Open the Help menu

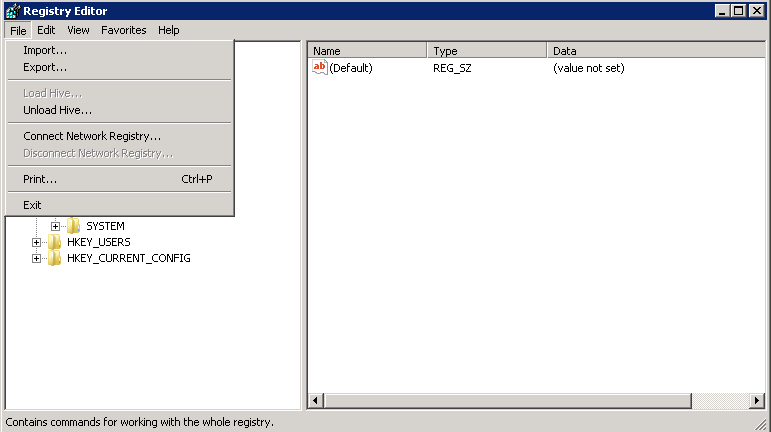169,30
